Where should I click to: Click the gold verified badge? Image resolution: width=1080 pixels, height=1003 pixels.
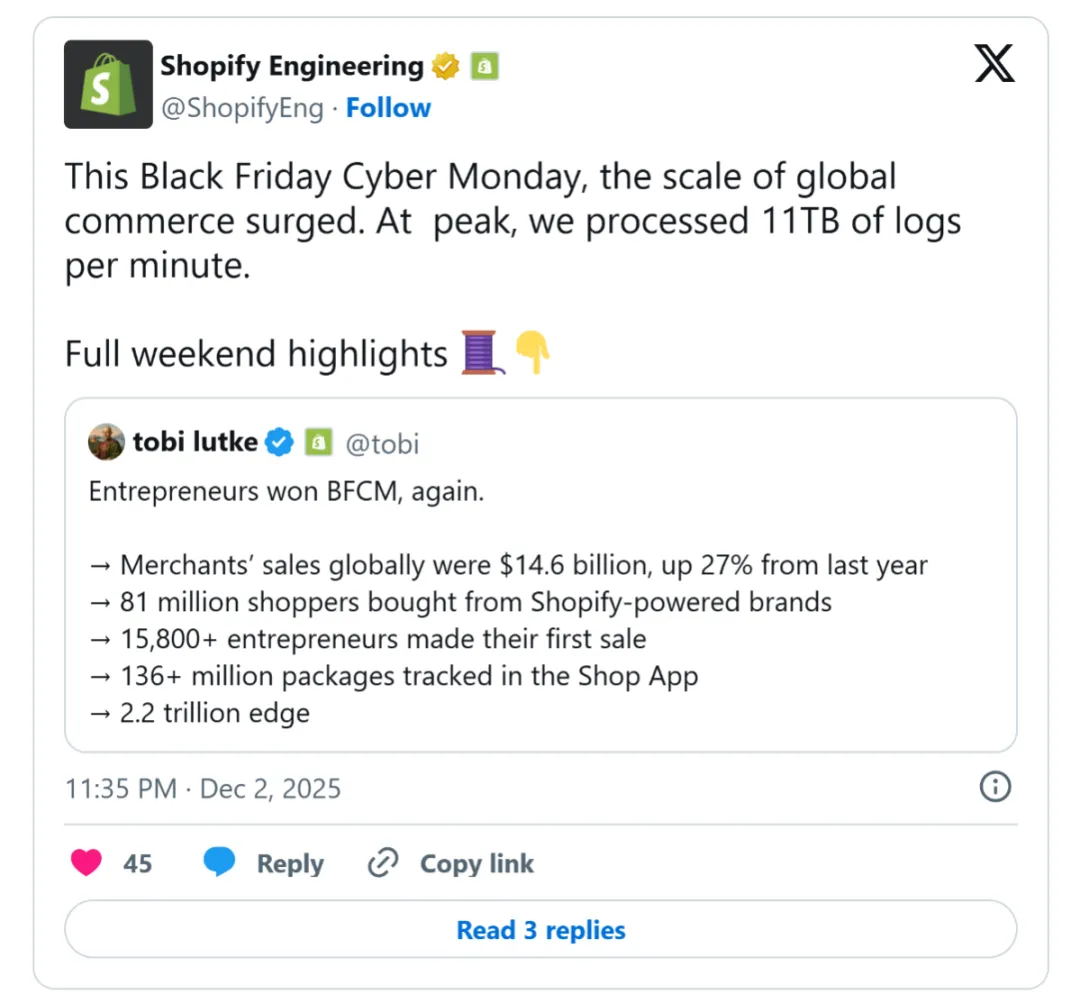446,67
